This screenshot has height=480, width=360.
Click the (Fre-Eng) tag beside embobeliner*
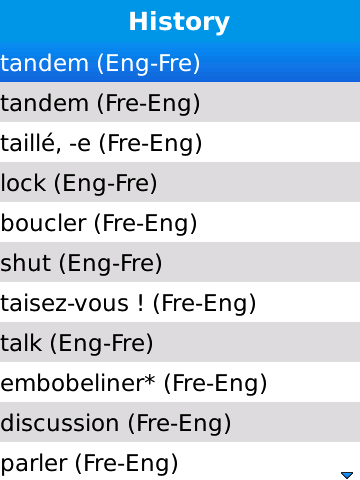coord(215,384)
